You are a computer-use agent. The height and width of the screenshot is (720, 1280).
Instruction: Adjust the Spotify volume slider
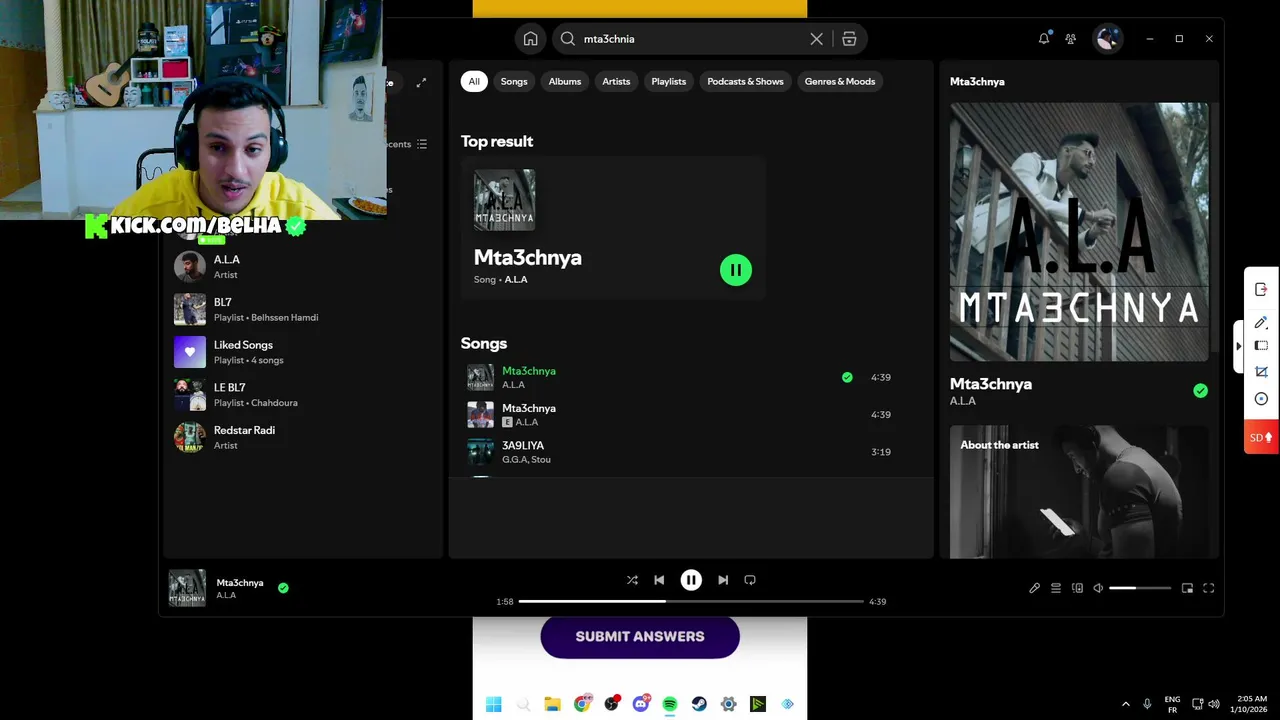point(1140,588)
